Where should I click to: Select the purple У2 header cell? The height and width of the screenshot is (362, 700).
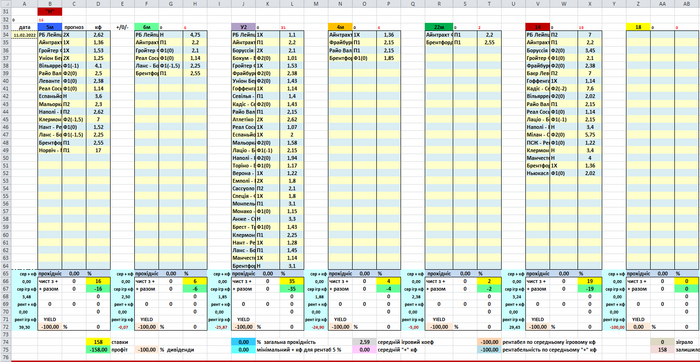(243, 27)
